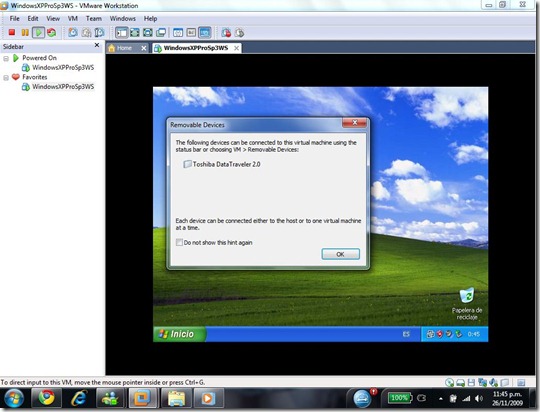Image resolution: width=540 pixels, height=412 pixels.
Task: Close the Removable Devices dialog
Action: click(354, 123)
